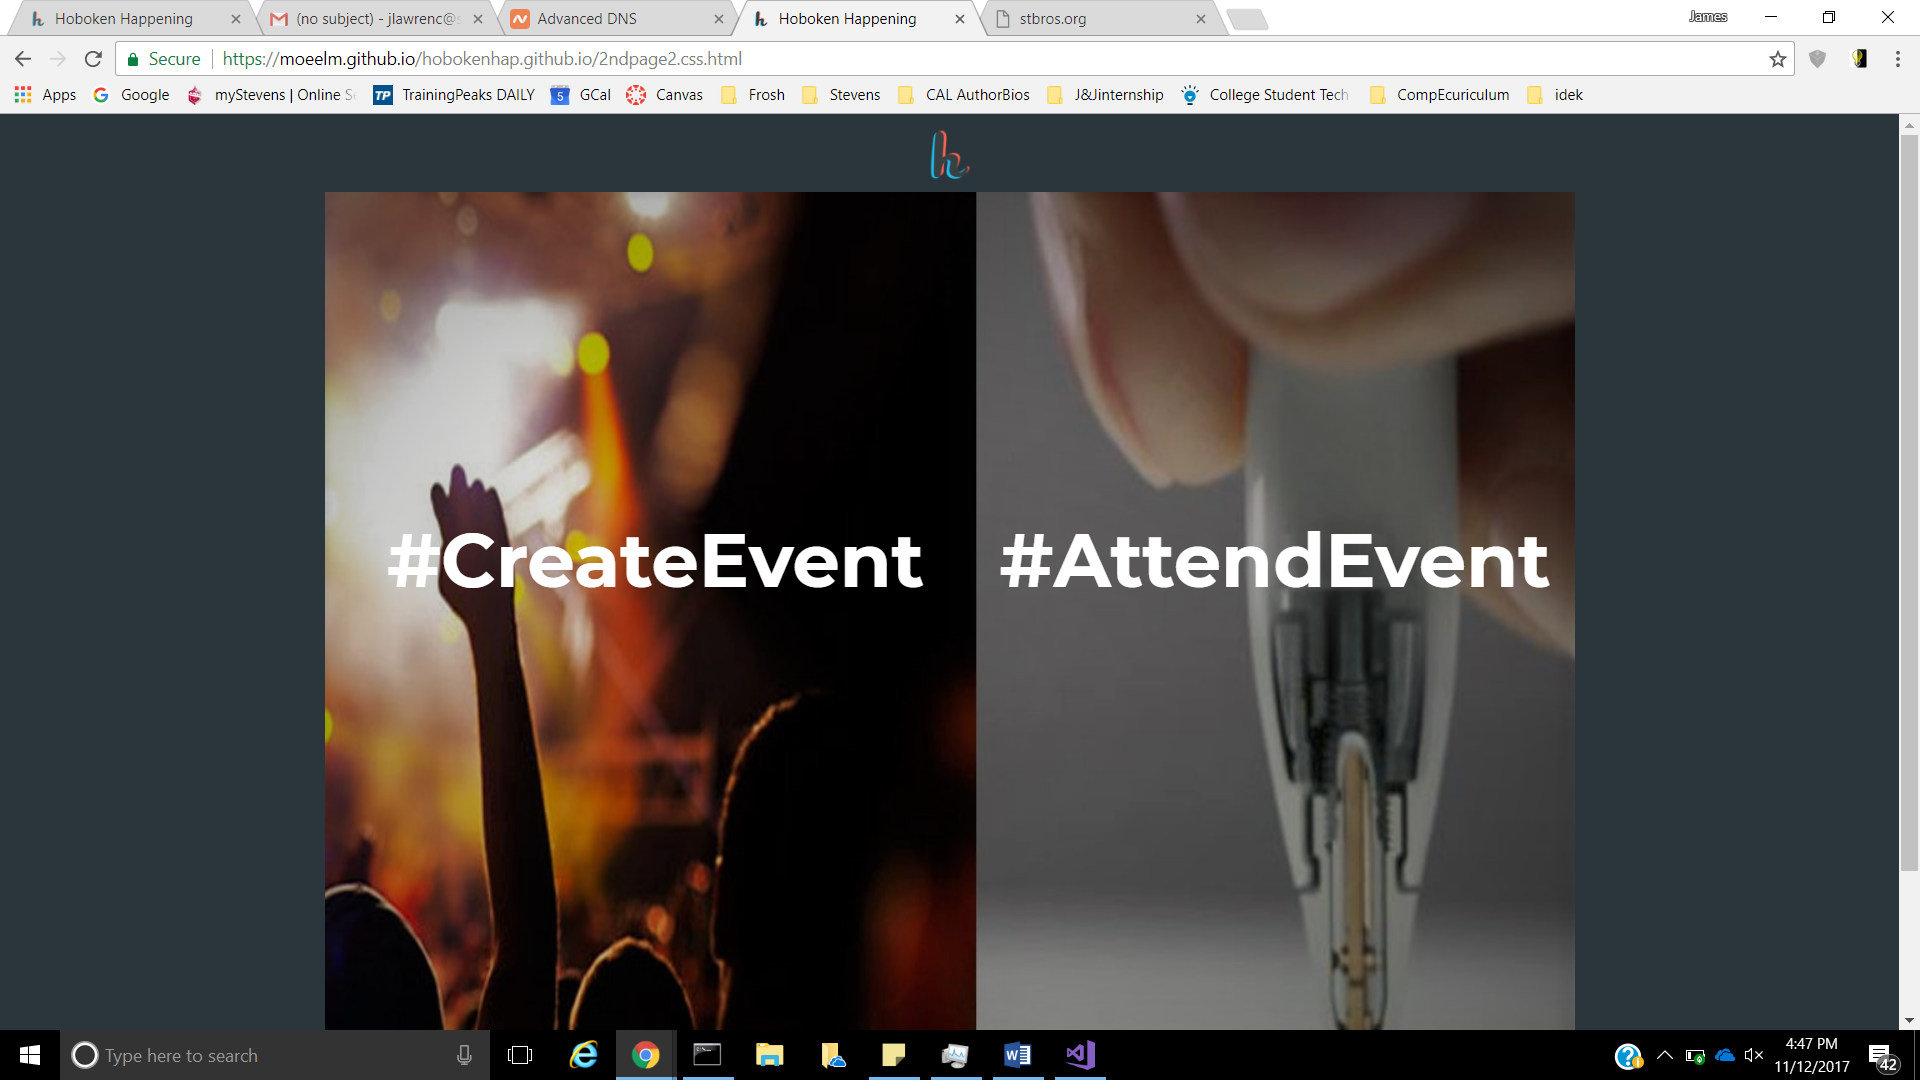Open Visual Studio from taskbar

pyautogui.click(x=1080, y=1055)
